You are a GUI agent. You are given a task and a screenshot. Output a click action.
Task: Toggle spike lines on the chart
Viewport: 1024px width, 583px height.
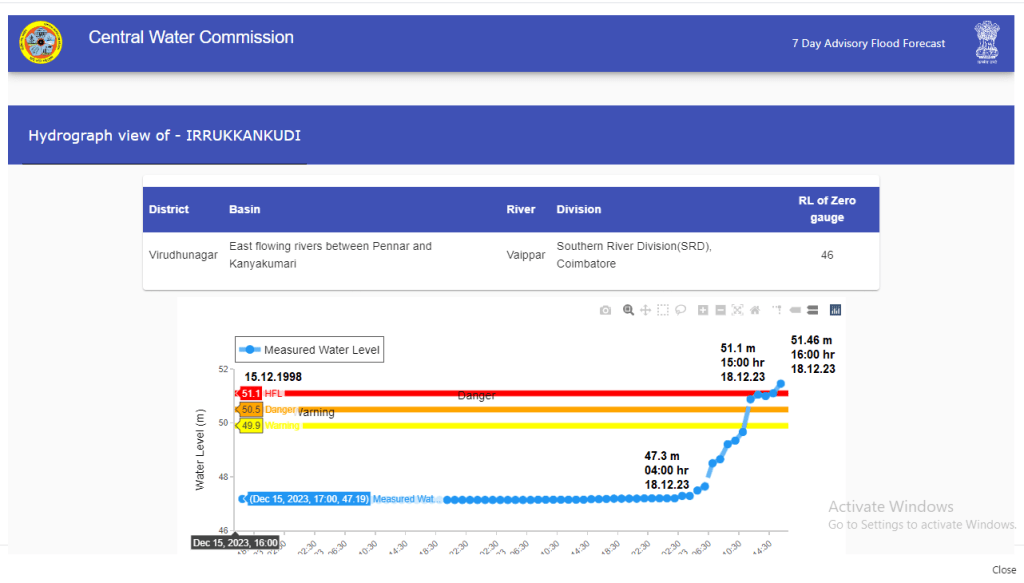776,310
